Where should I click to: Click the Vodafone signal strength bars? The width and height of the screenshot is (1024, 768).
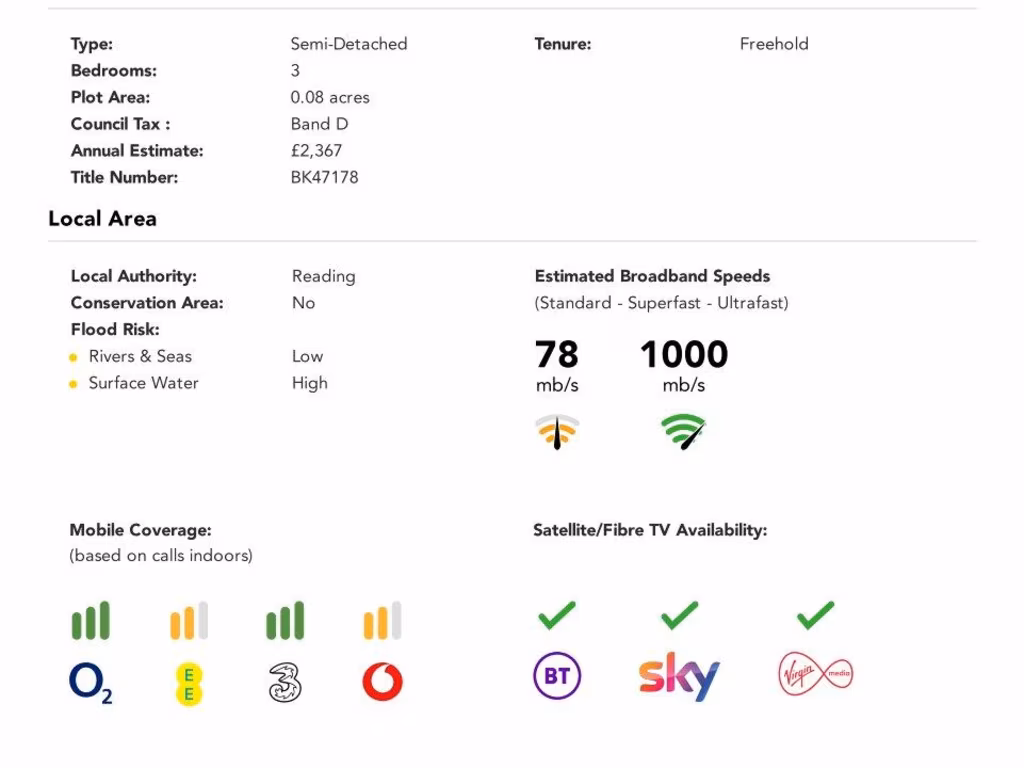[382, 621]
